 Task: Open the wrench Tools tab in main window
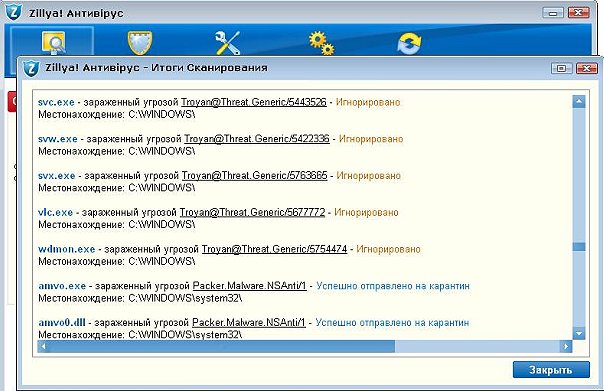[x=228, y=43]
